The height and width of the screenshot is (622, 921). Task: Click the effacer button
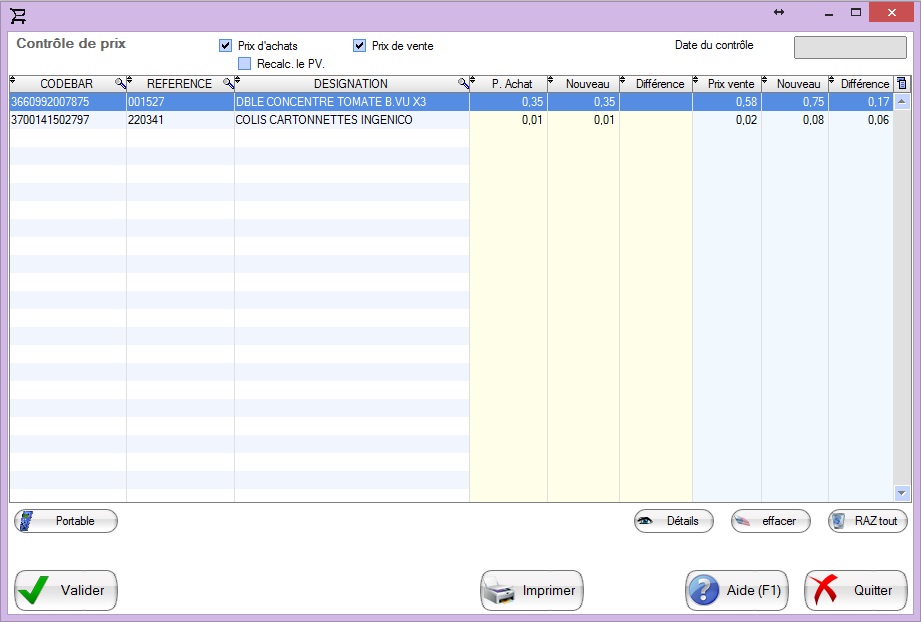(771, 521)
